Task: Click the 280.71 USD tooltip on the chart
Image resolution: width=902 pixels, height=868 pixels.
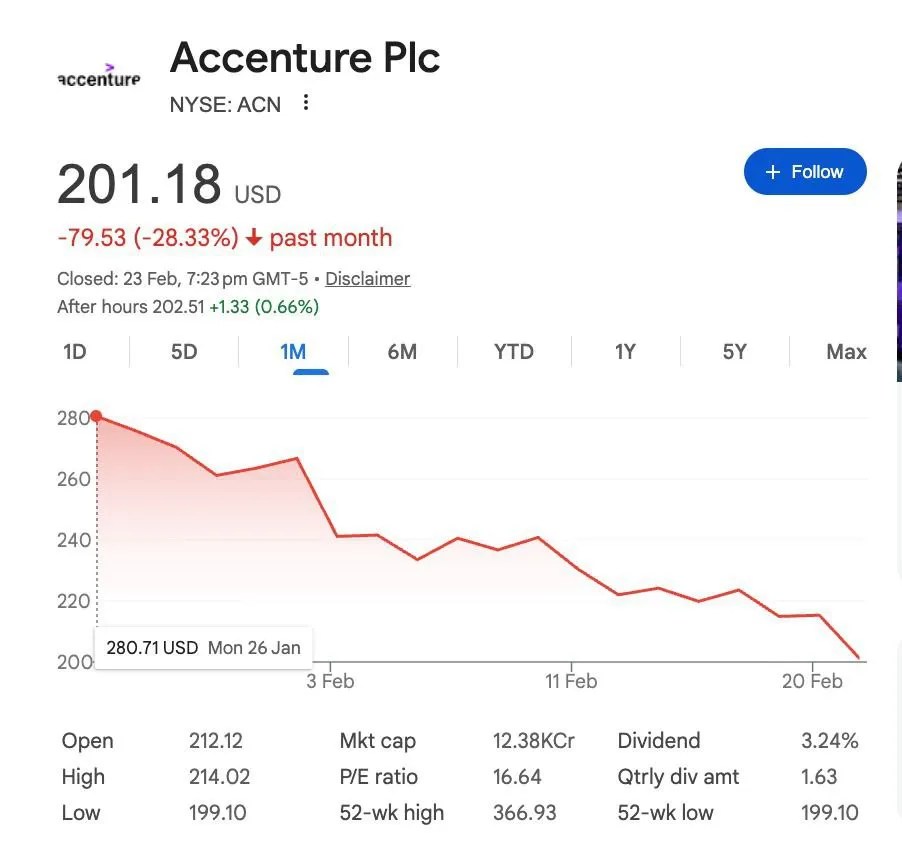Action: [x=203, y=647]
